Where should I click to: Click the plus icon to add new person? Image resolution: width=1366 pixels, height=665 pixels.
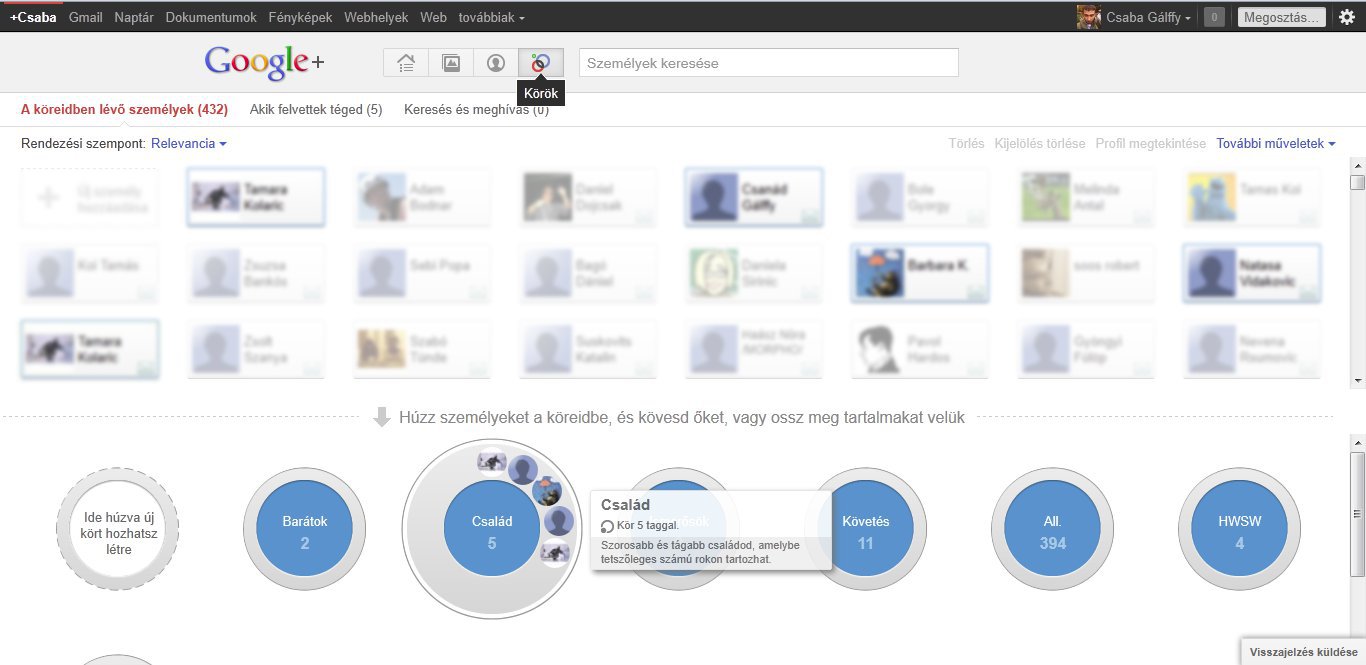coord(48,197)
